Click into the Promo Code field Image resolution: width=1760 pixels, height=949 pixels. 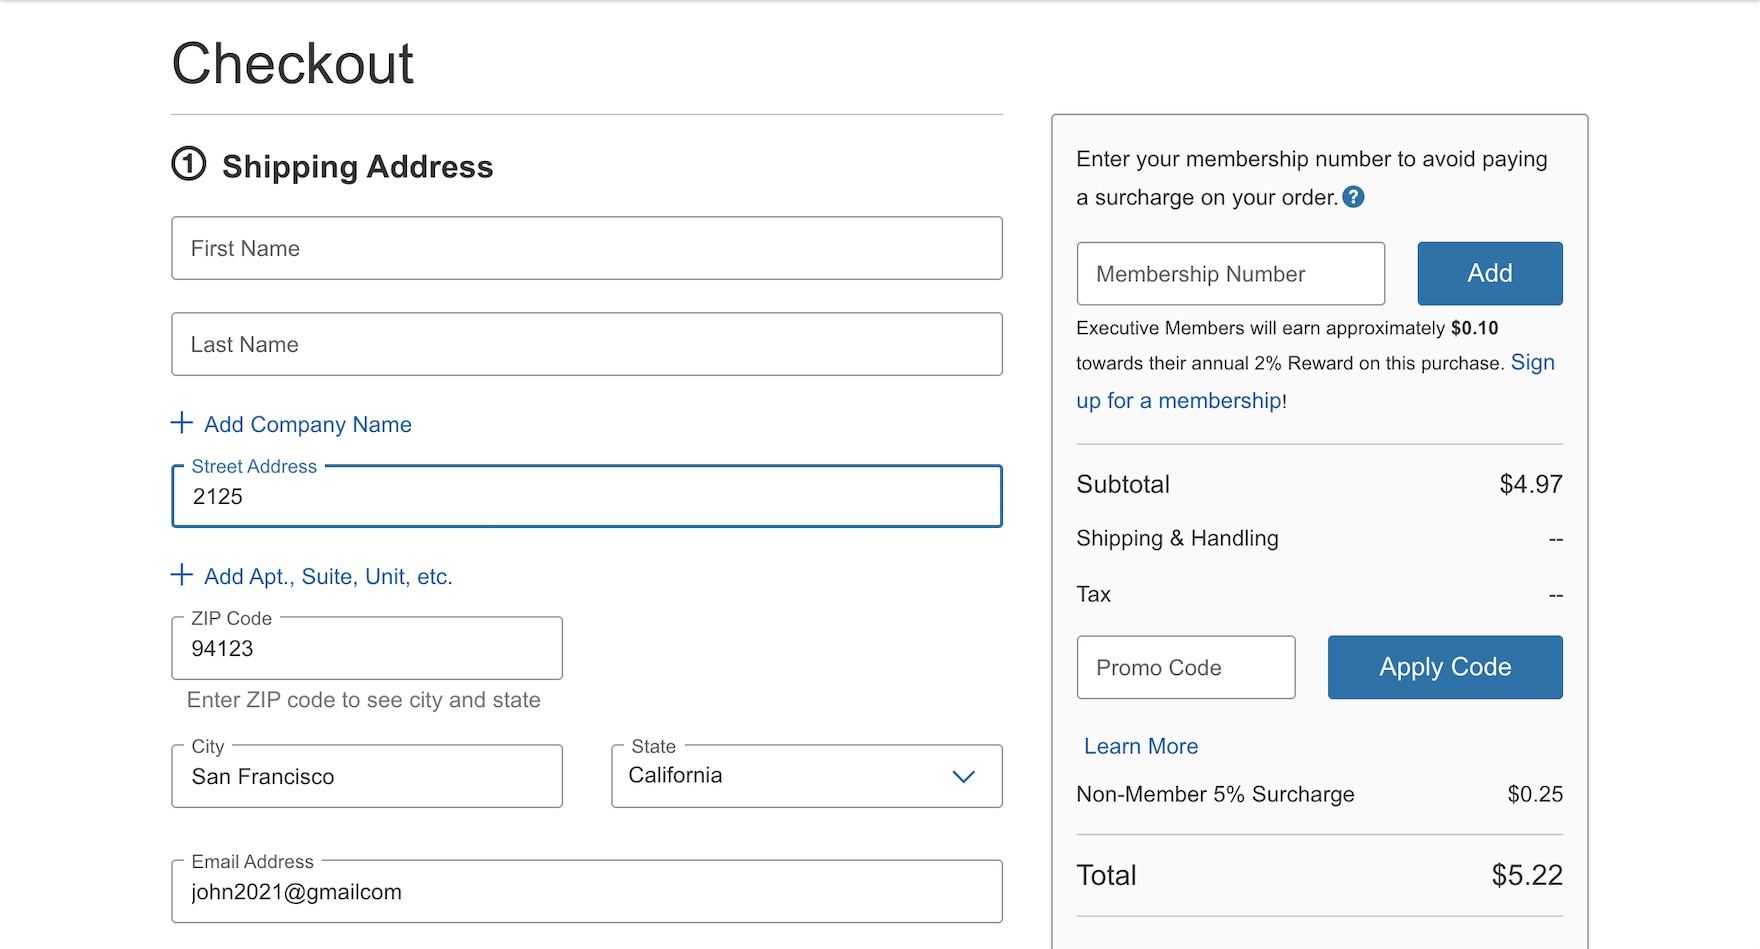[1185, 668]
